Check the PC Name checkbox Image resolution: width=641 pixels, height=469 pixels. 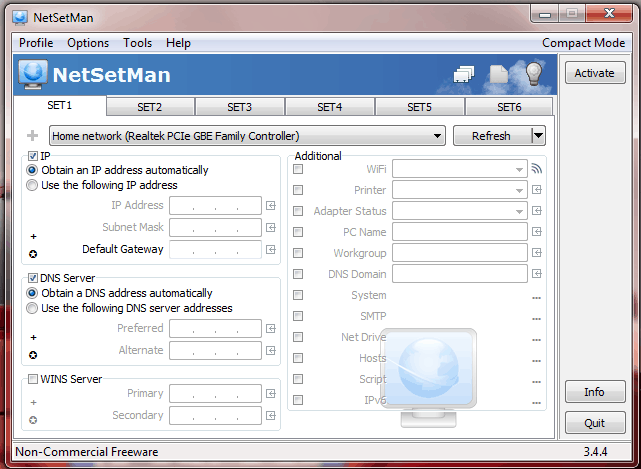(298, 232)
